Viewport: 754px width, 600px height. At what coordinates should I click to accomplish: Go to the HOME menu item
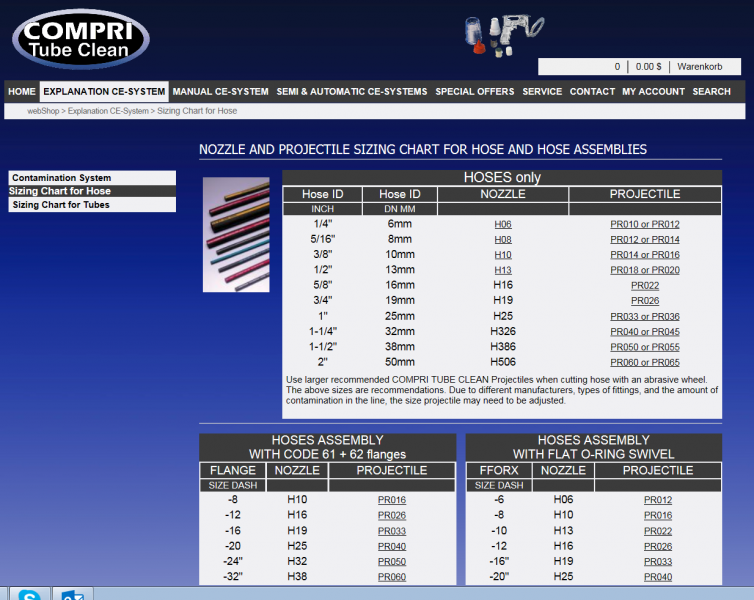[22, 91]
